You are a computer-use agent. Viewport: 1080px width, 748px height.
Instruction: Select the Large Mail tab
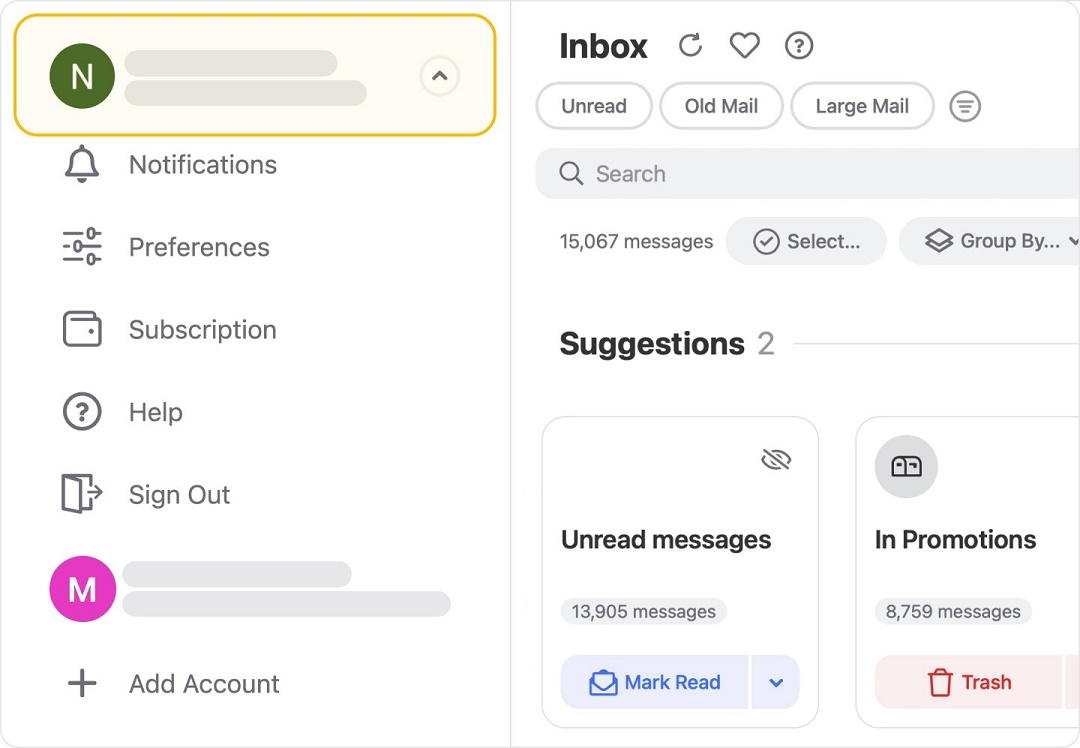coord(862,106)
